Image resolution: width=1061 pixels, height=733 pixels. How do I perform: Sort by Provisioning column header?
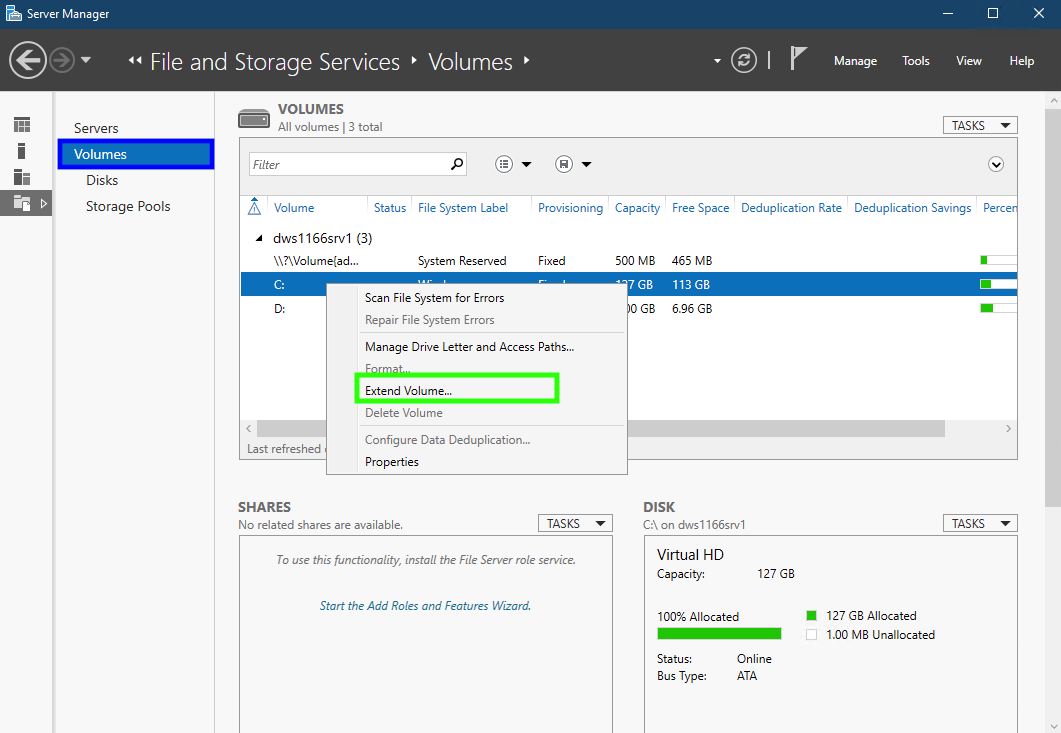(570, 208)
